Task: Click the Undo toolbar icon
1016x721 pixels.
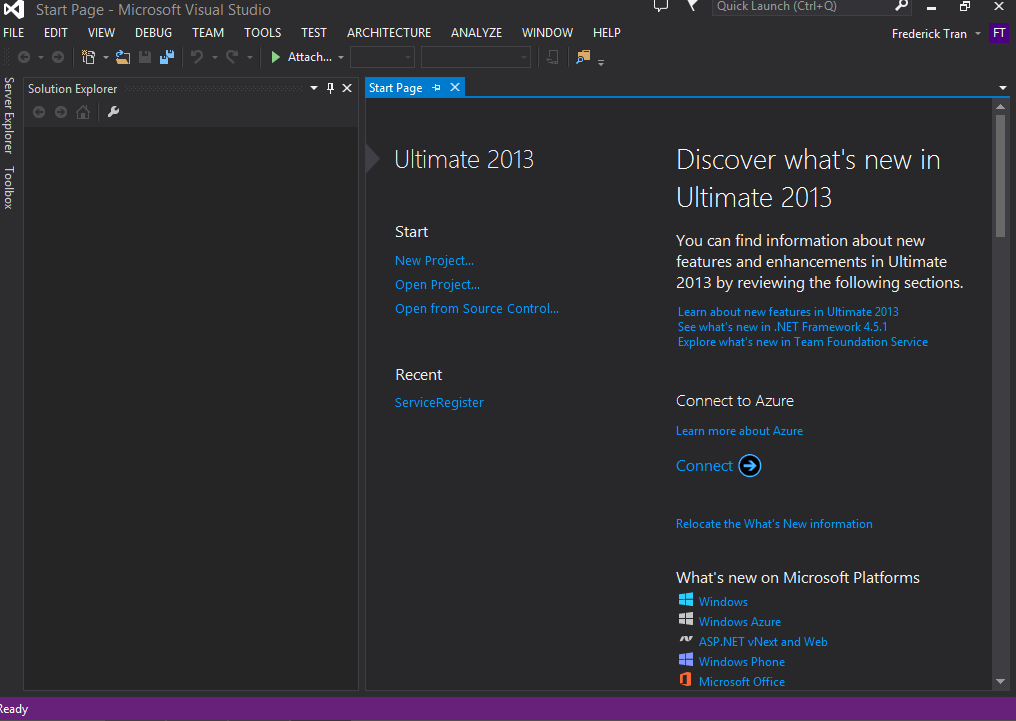Action: tap(197, 58)
